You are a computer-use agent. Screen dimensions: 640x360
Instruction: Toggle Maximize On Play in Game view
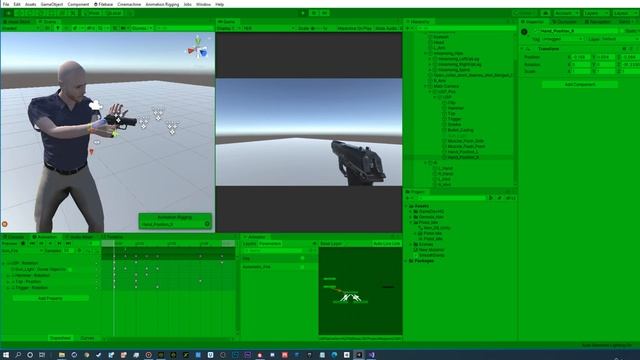354,29
